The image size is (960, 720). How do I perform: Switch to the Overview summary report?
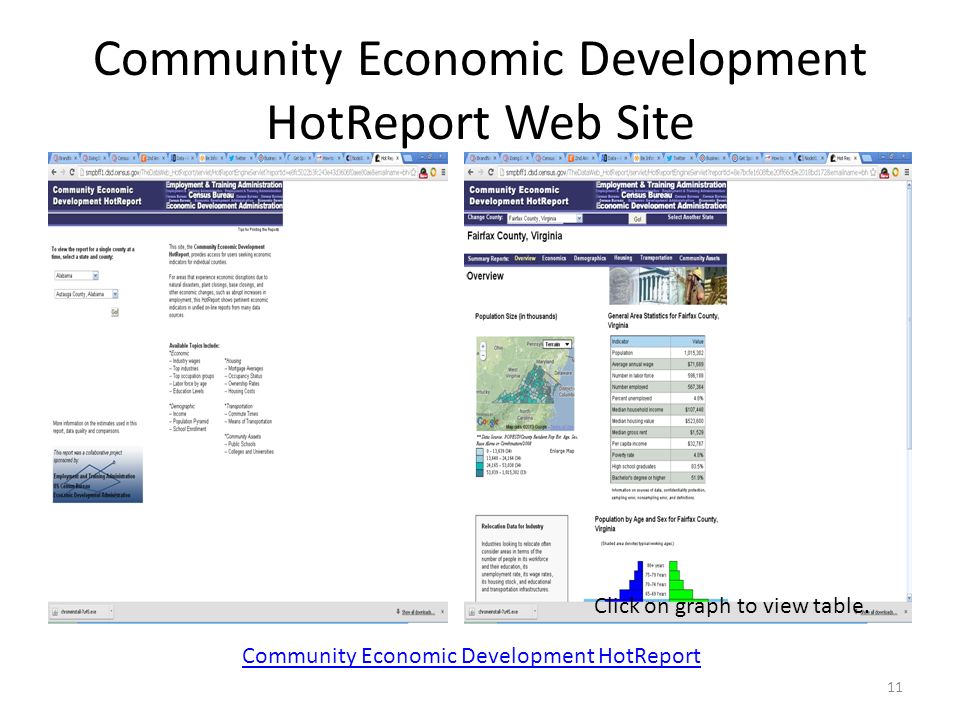pos(525,258)
